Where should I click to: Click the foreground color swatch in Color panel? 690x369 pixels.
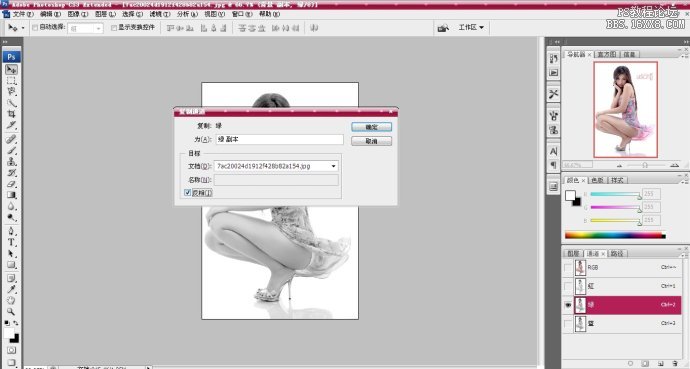point(570,195)
